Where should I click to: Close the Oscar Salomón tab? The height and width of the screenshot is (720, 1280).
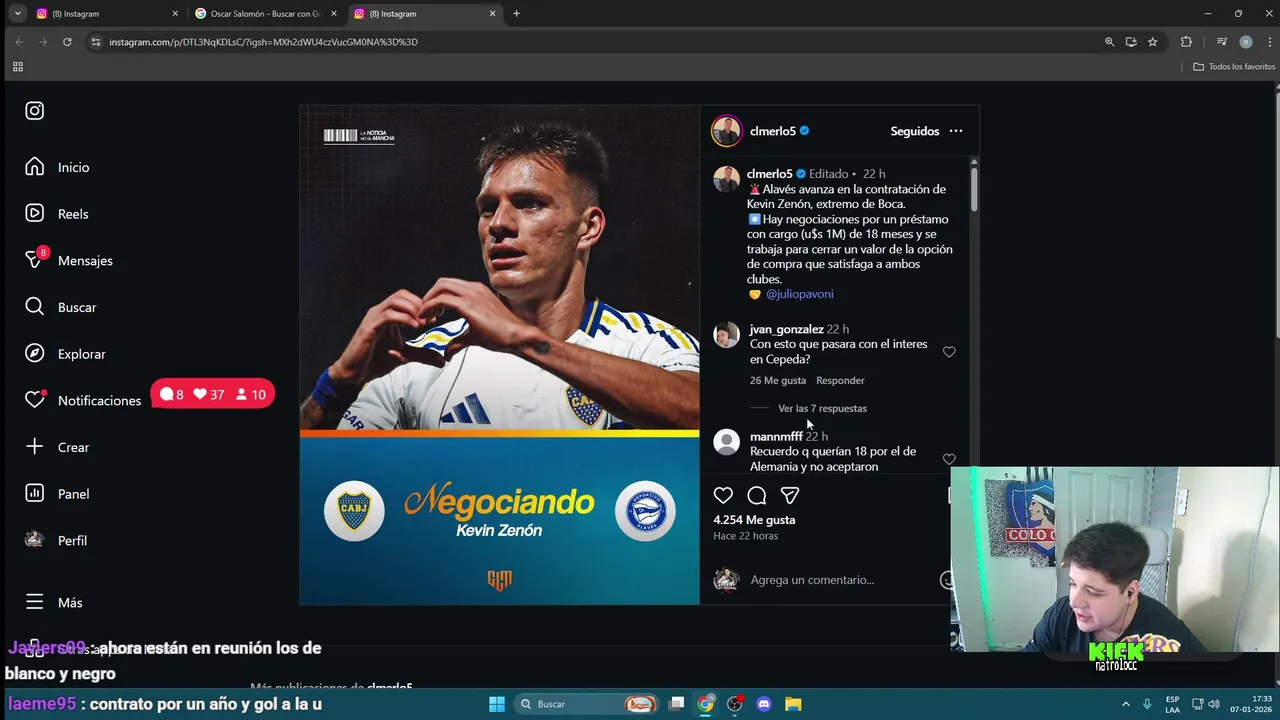coord(333,14)
